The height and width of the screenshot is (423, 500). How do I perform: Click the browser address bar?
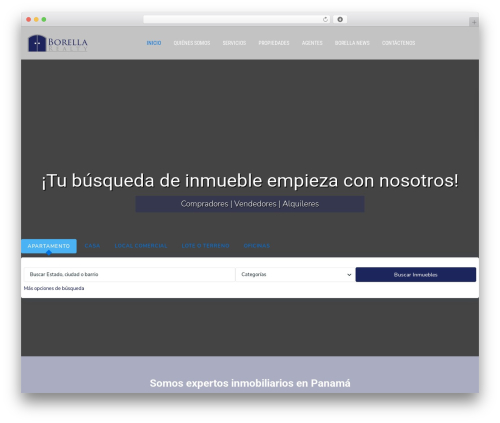(237, 19)
